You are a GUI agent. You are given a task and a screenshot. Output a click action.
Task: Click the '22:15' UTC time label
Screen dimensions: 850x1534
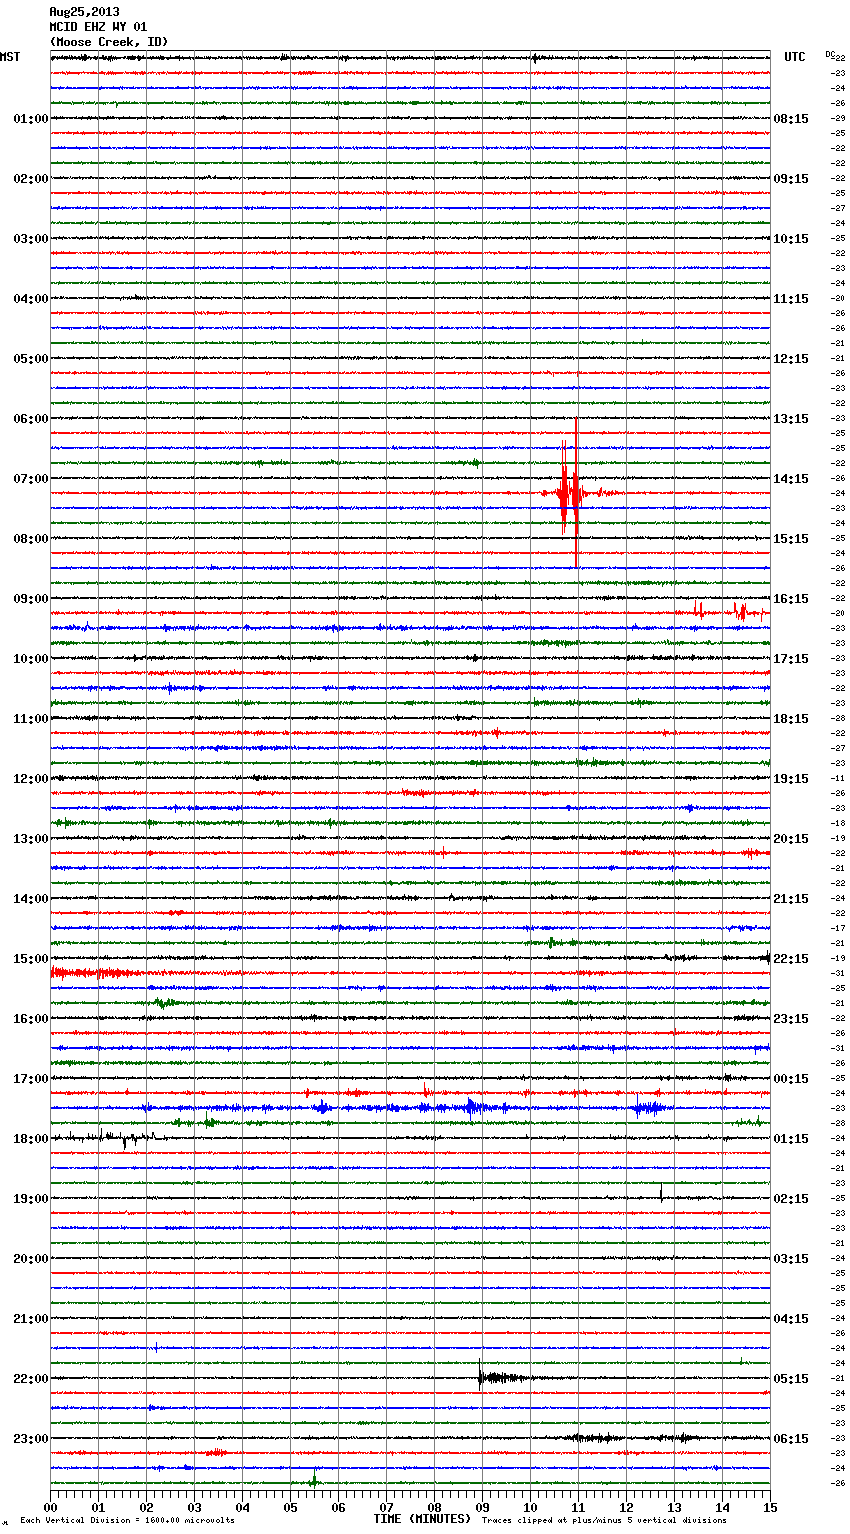tap(791, 959)
